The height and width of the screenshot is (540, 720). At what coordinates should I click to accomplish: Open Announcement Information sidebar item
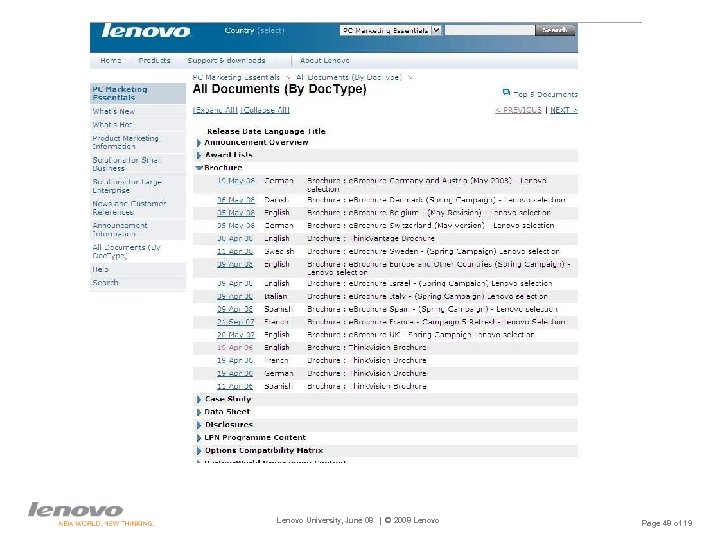pos(120,230)
